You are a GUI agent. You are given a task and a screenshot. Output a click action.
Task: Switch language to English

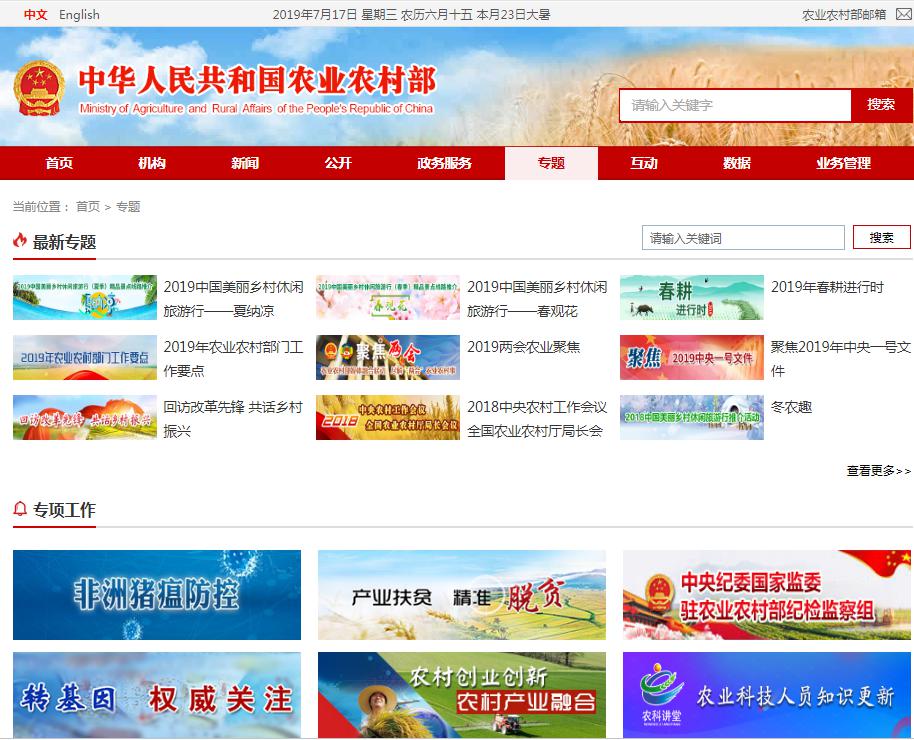click(79, 15)
